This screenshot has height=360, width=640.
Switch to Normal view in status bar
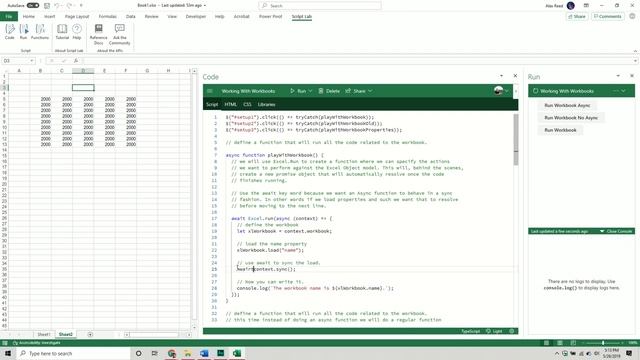(x=546, y=343)
